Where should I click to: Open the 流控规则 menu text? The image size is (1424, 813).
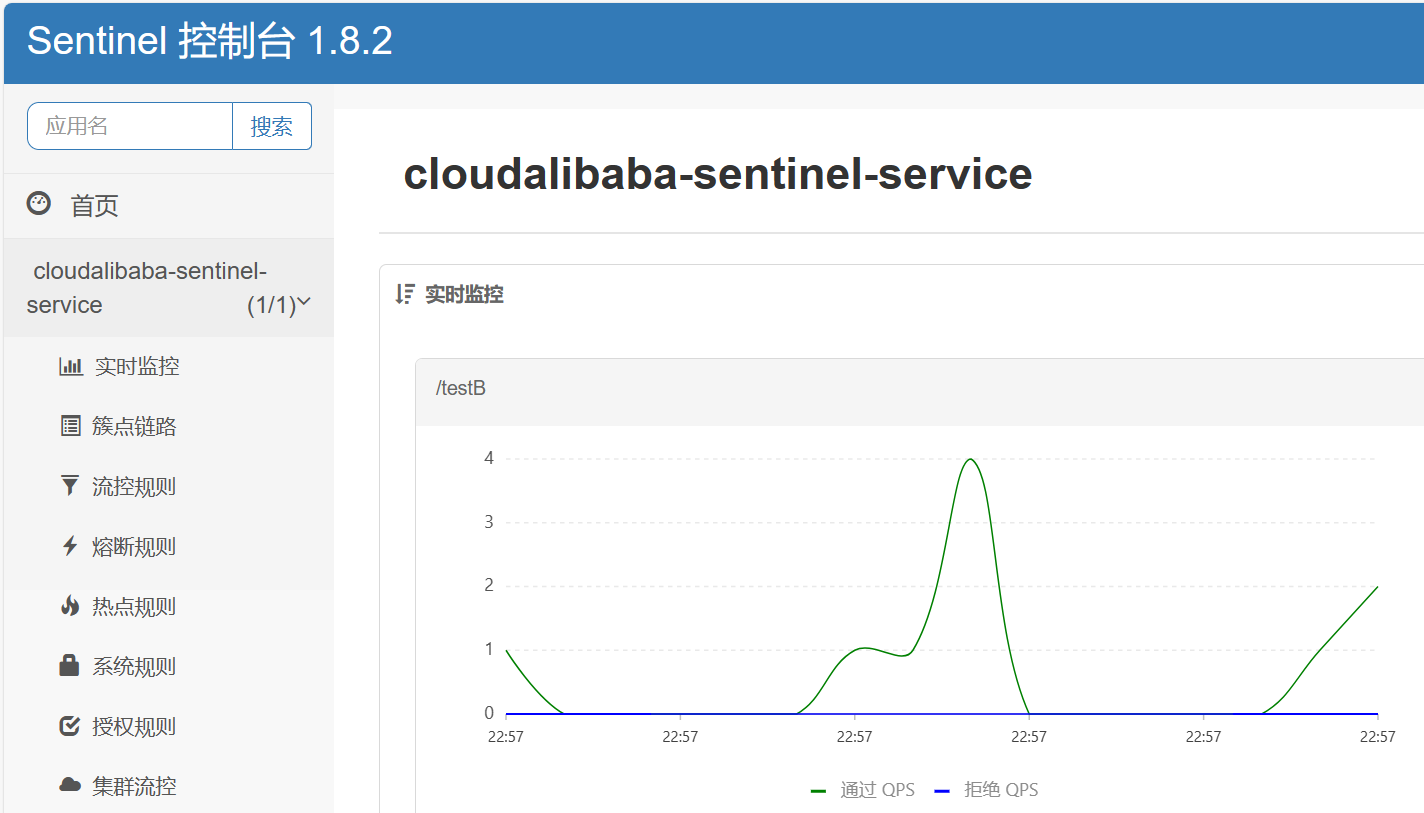[134, 487]
